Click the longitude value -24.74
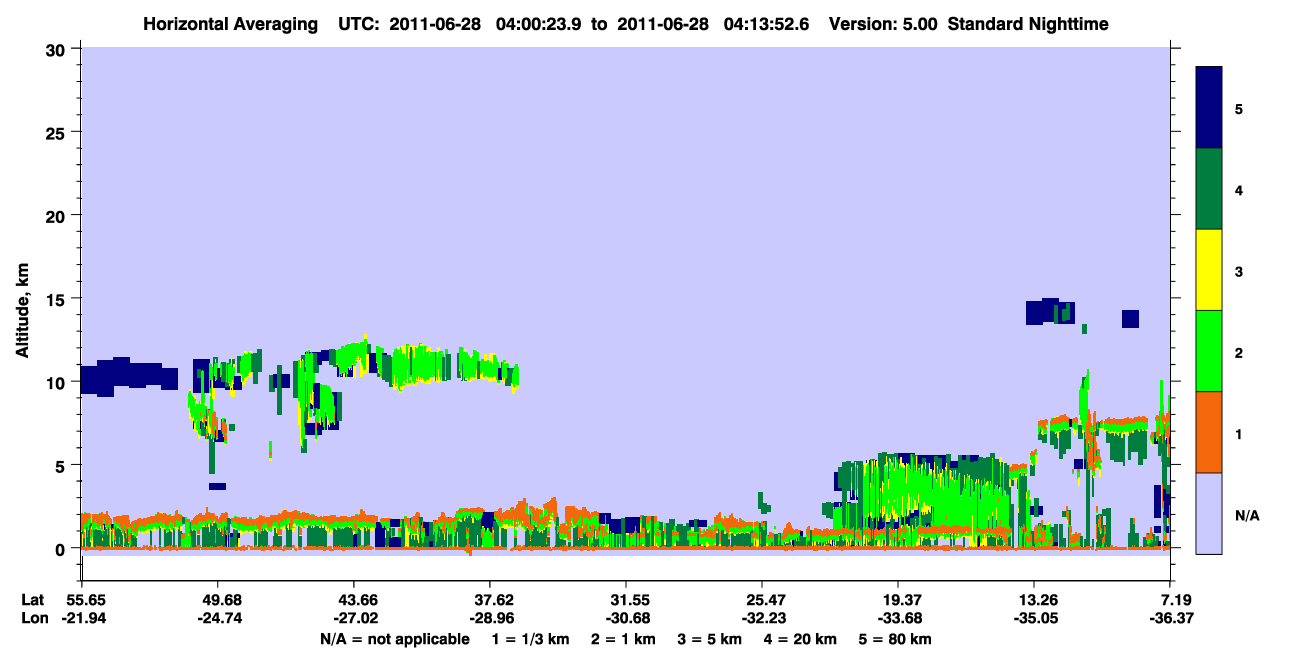The image size is (1300, 667). pos(218,619)
